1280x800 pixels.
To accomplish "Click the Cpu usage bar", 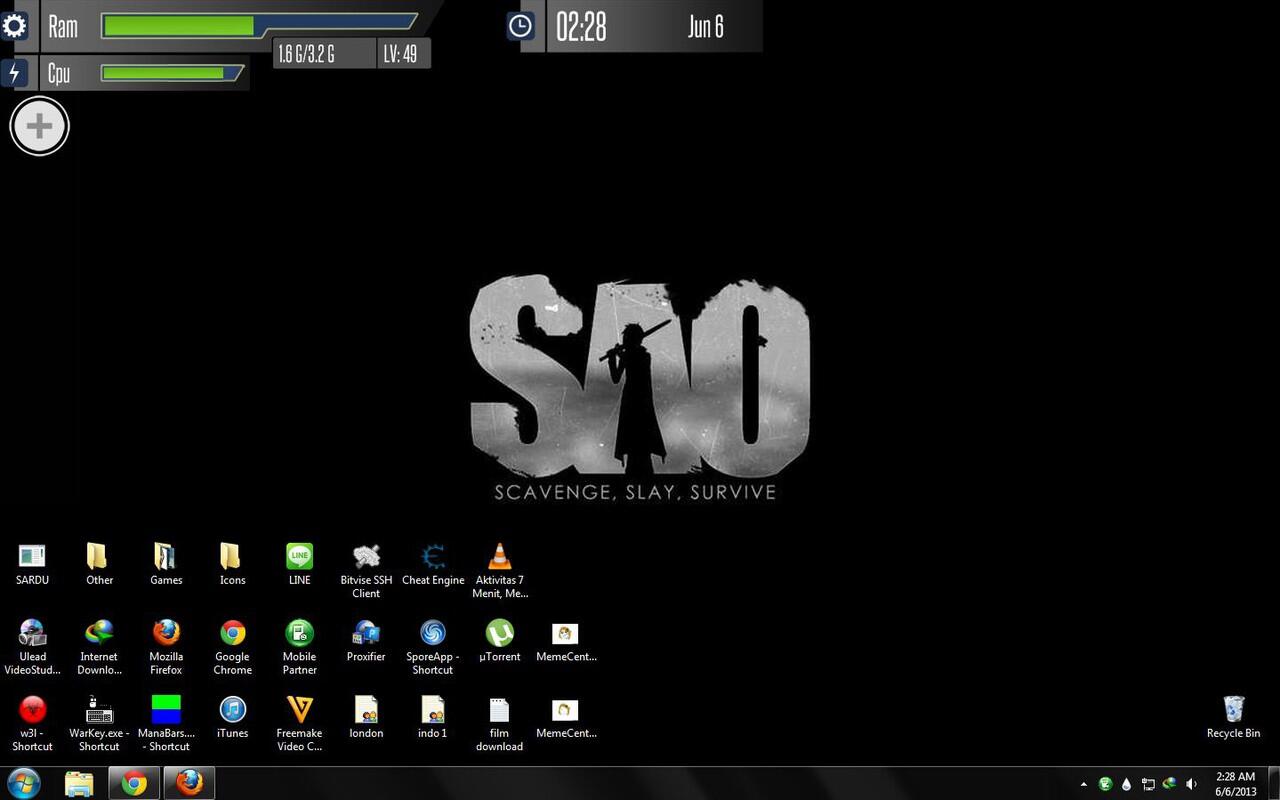I will (x=172, y=73).
